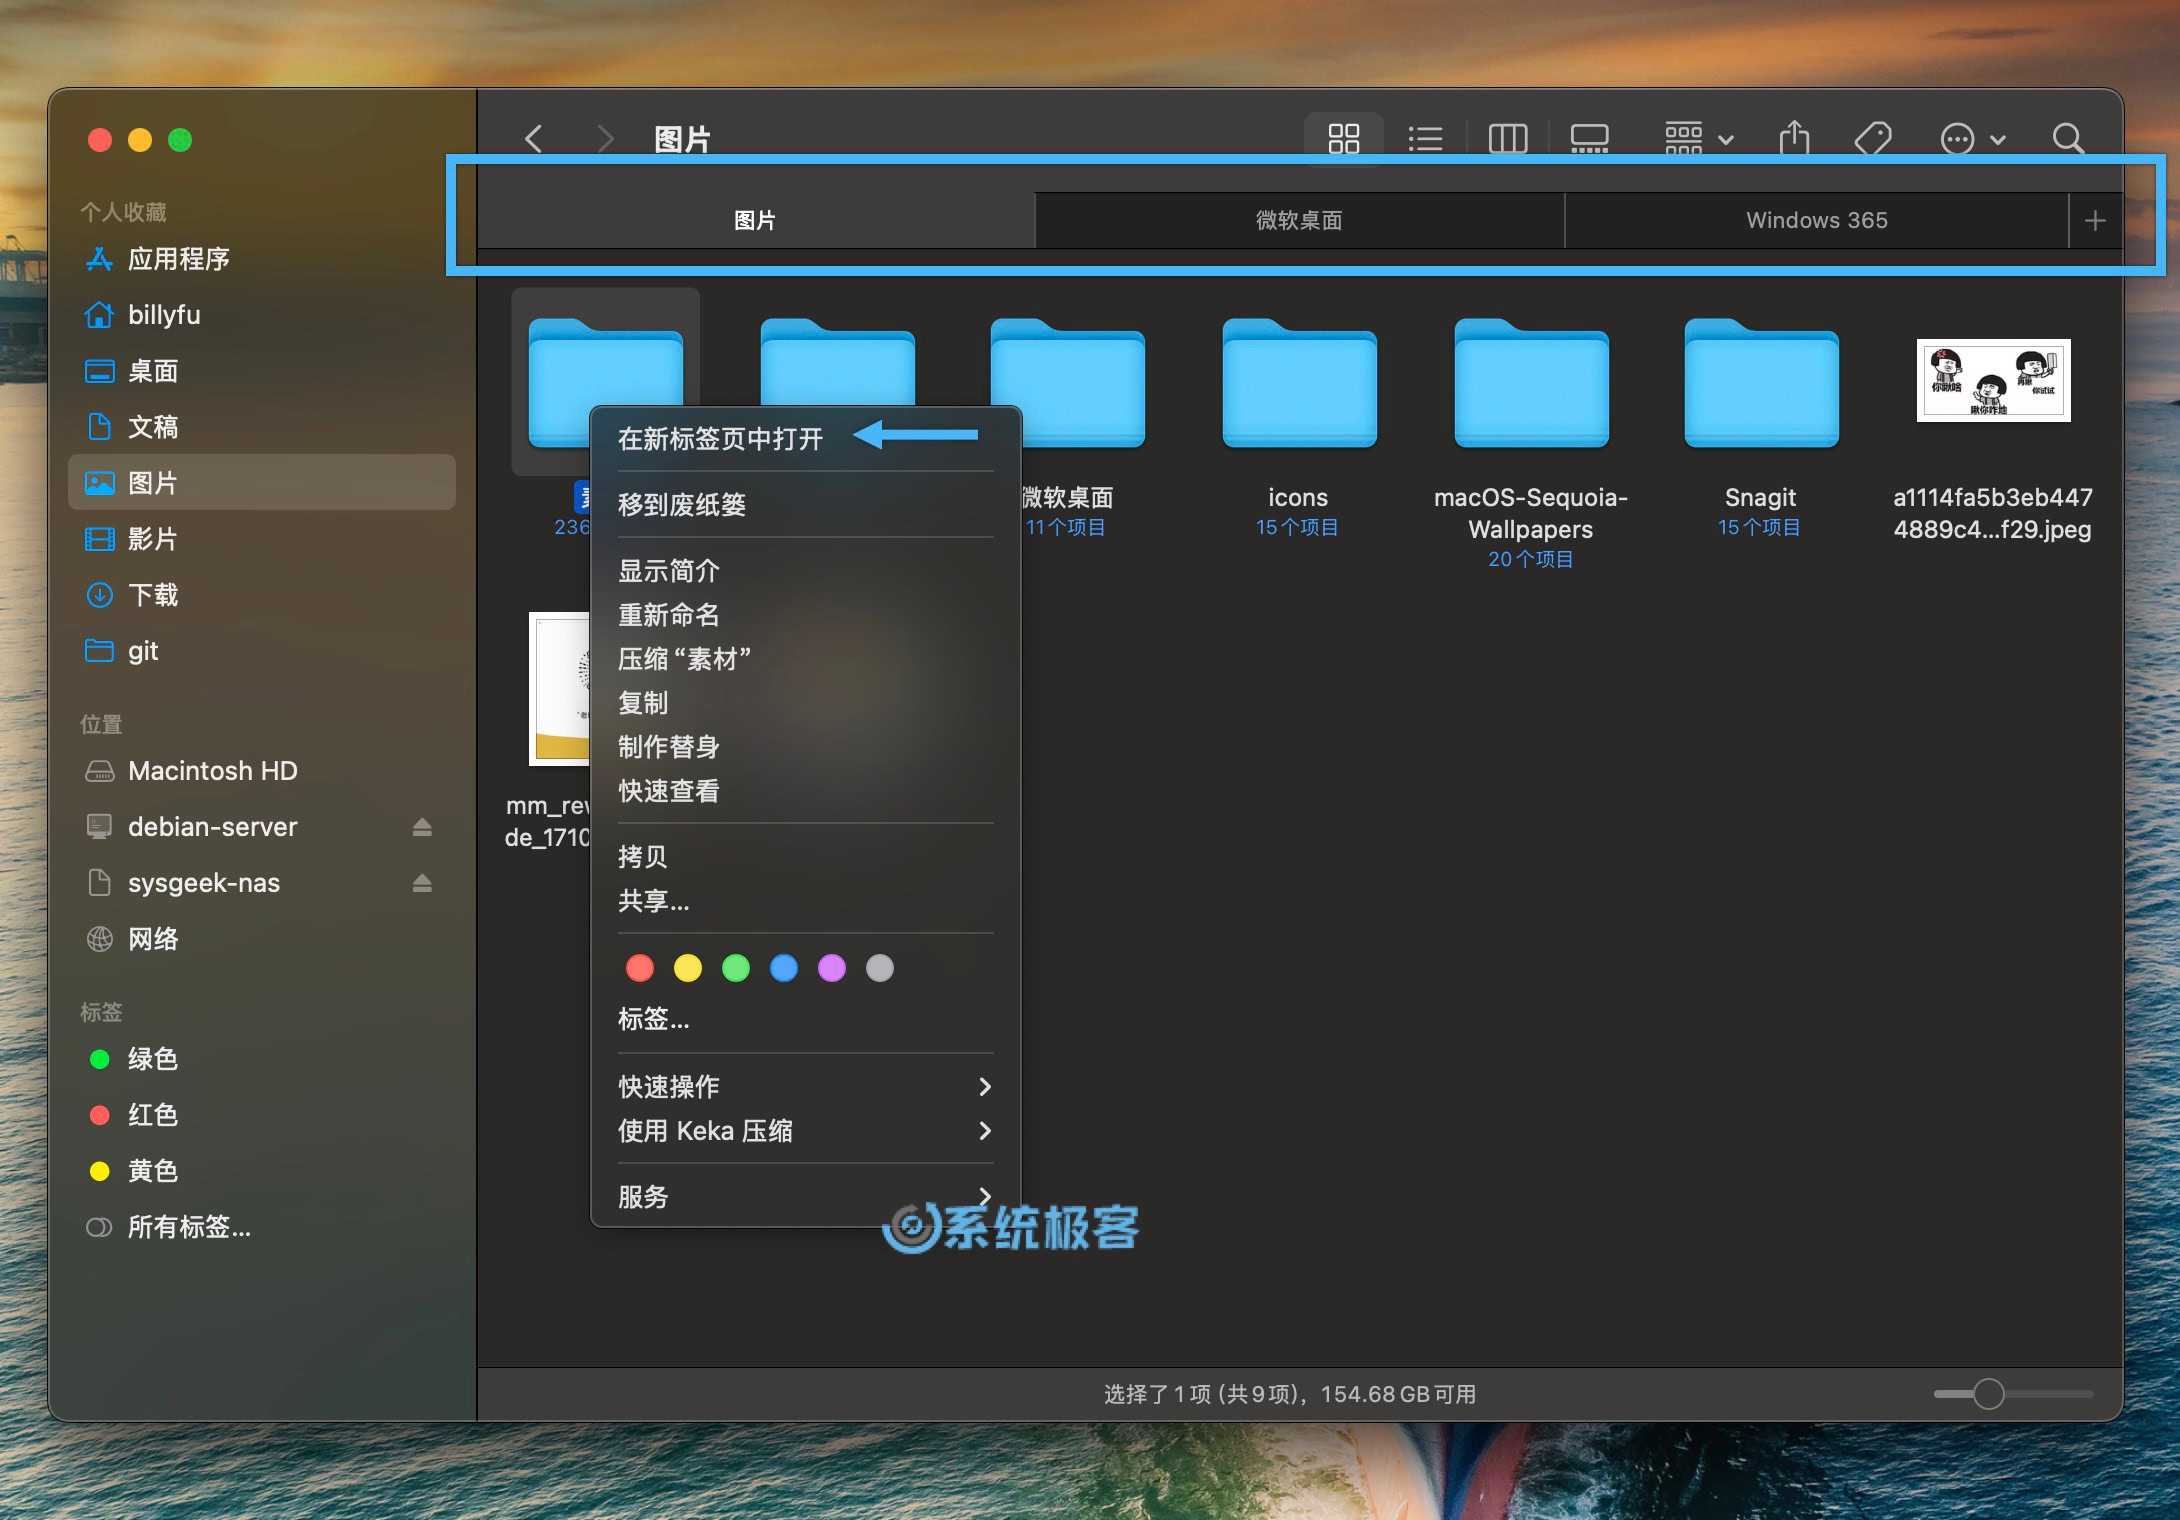Open the group-by options dropdown
The height and width of the screenshot is (1520, 2180).
pos(1698,138)
